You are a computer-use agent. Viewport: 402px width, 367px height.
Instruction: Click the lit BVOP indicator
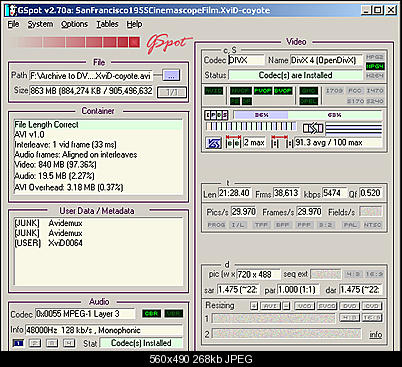pyautogui.click(x=283, y=91)
